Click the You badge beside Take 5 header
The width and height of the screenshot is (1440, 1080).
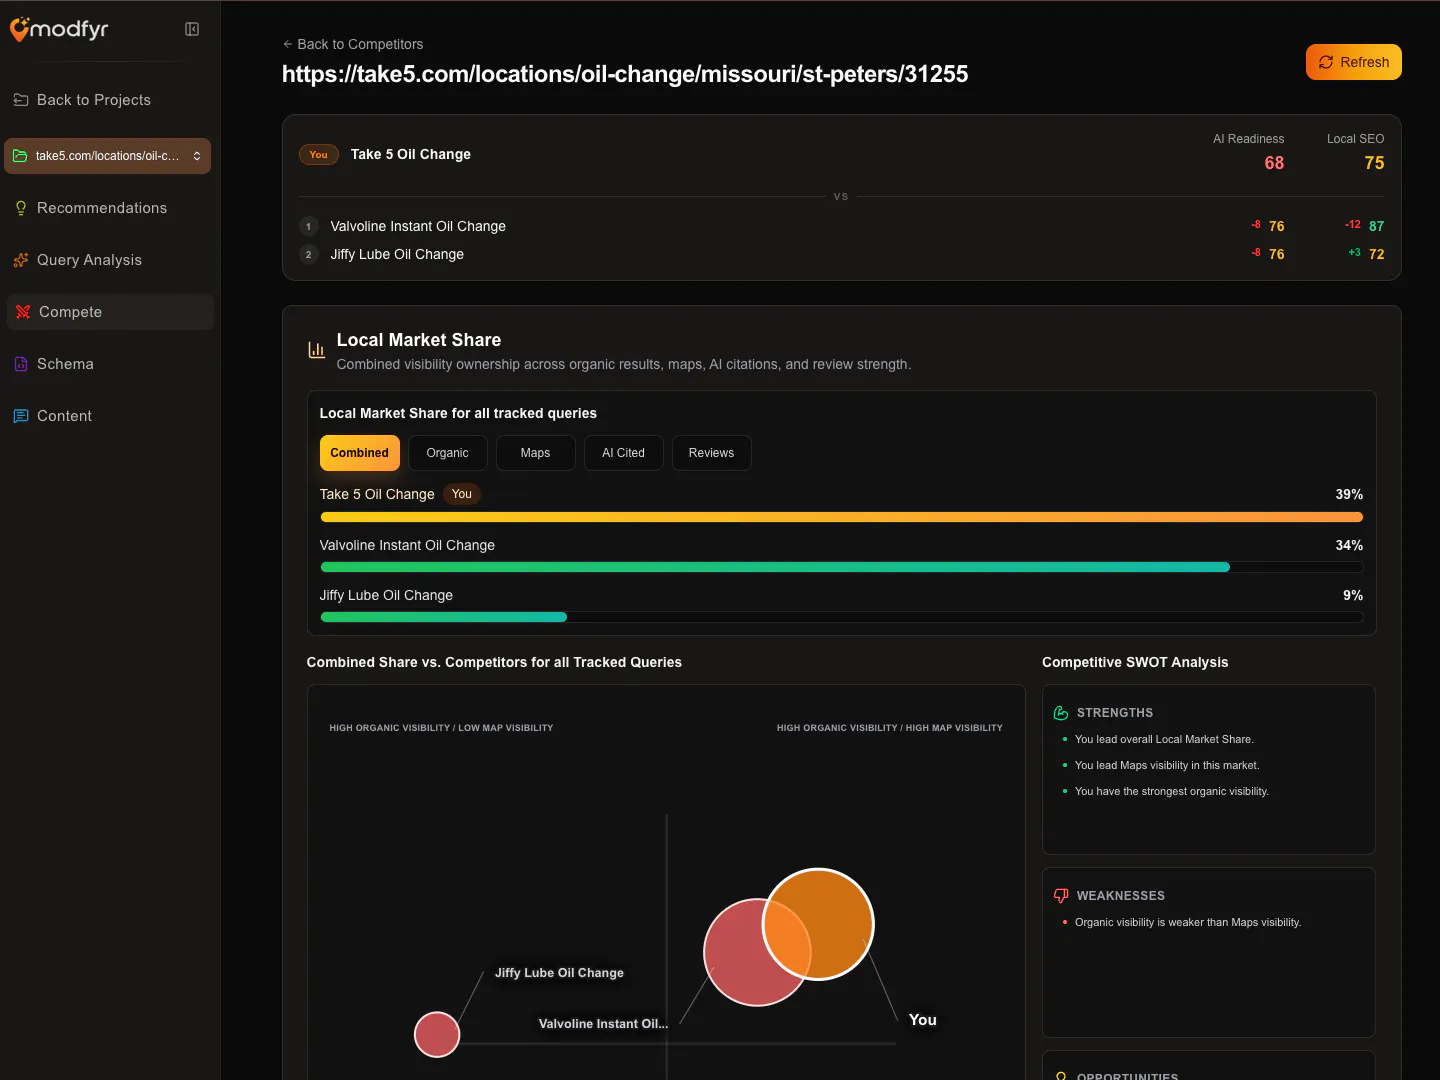(x=318, y=155)
